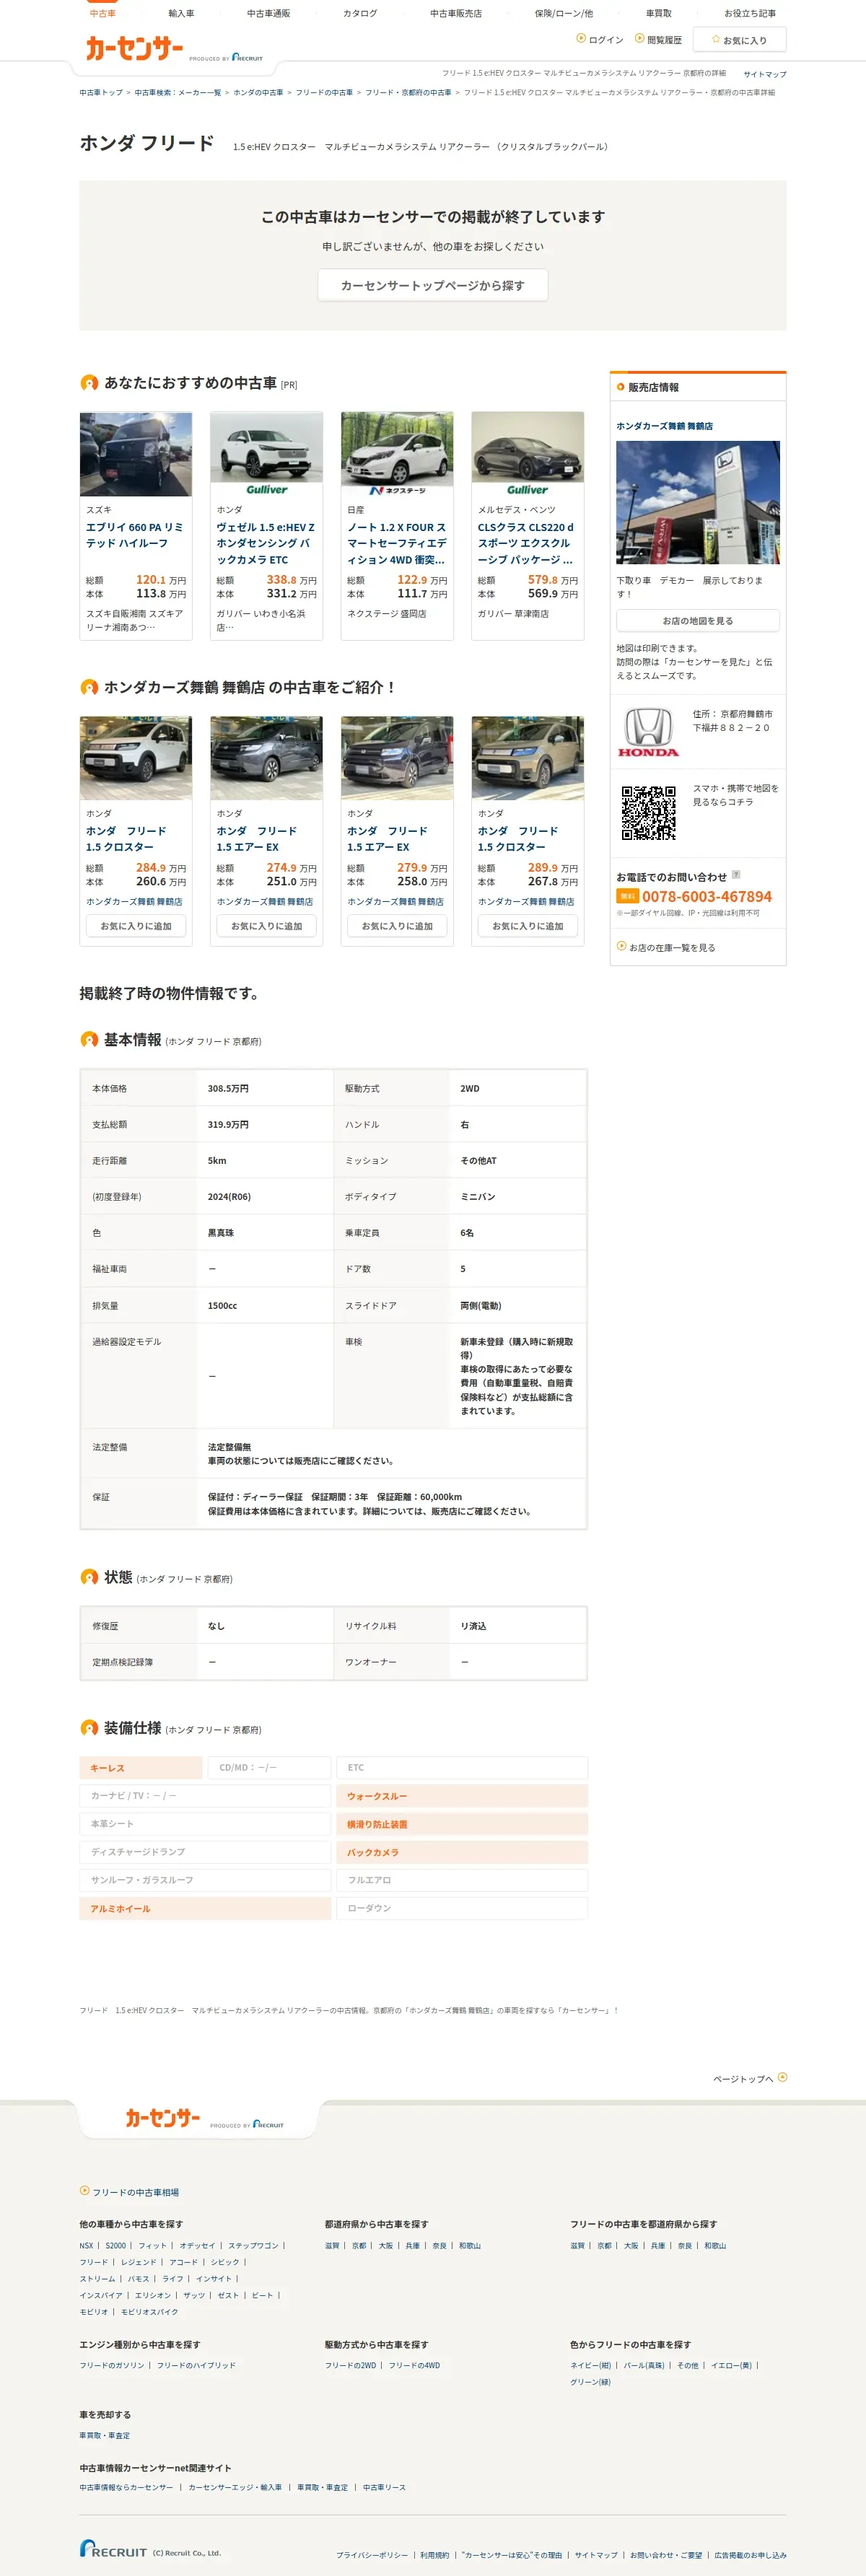Open the カタログ tab

tap(360, 14)
